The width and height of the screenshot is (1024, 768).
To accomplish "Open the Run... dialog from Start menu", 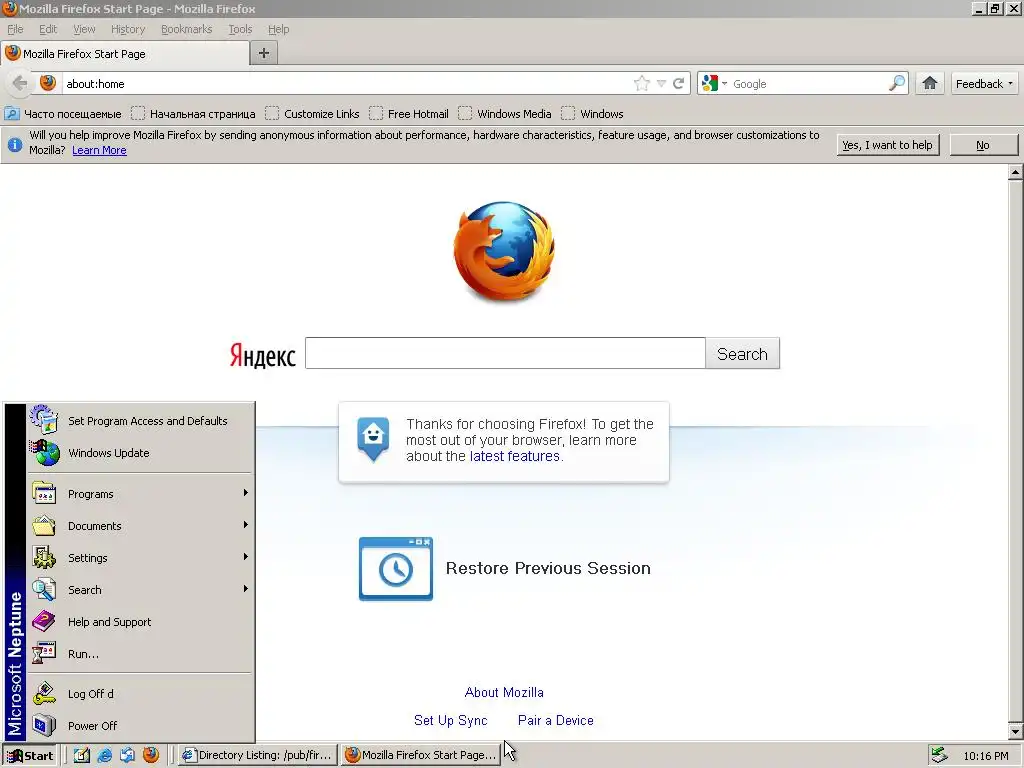I will pos(139,654).
